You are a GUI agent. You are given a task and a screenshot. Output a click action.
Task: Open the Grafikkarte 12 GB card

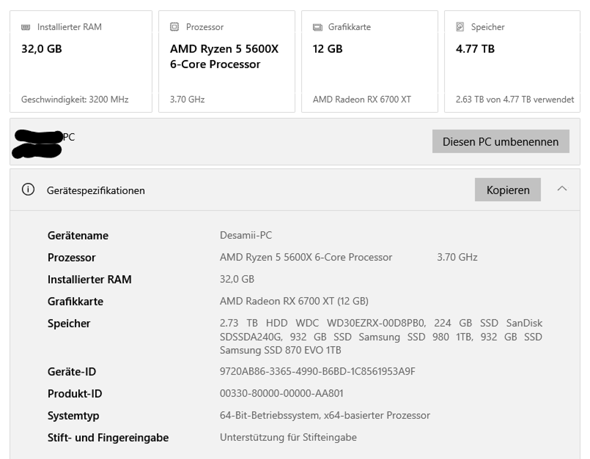pos(370,61)
